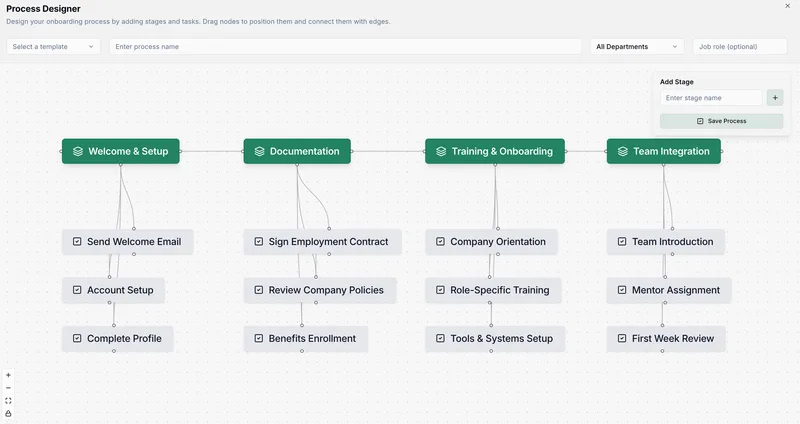The width and height of the screenshot is (800, 424).
Task: Click the Welcome & Setup stage layers icon
Action: point(78,152)
